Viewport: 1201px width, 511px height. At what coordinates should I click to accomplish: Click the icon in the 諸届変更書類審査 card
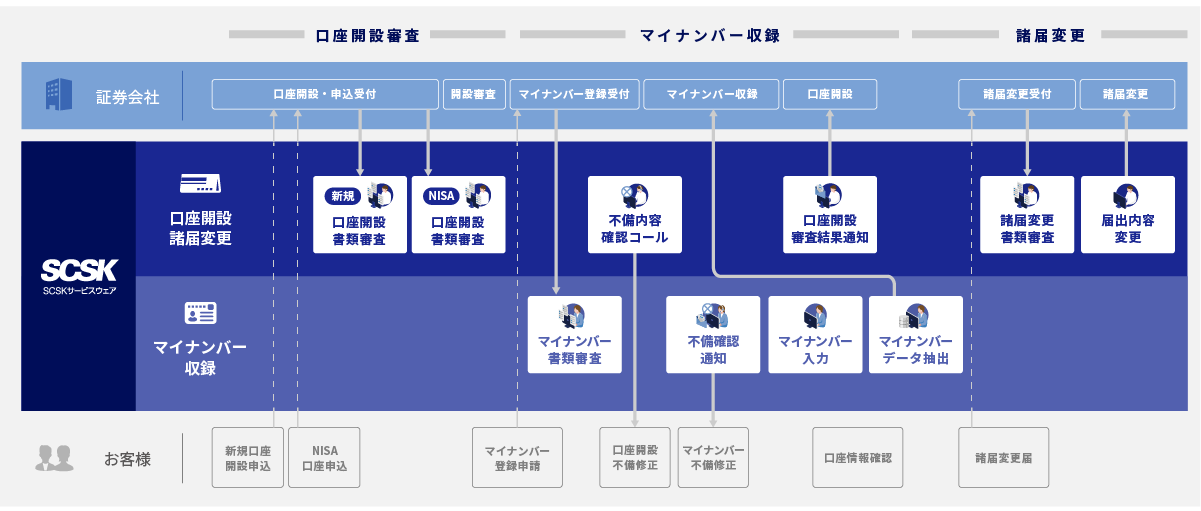(1026, 195)
